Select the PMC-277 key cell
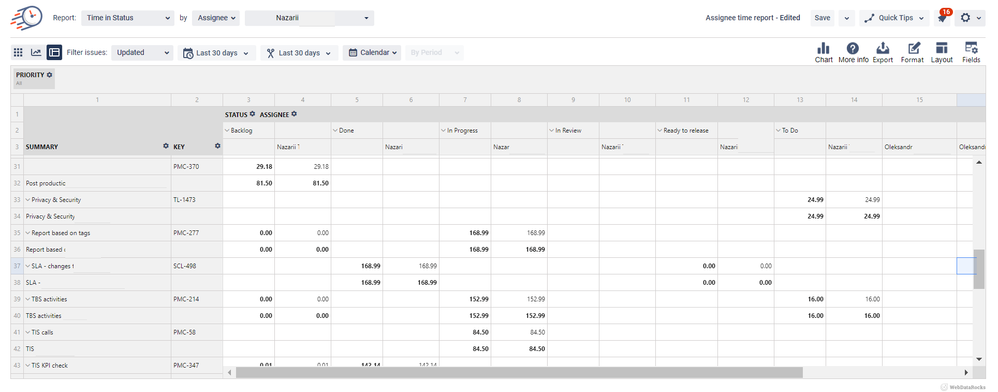Image resolution: width=998 pixels, height=392 pixels. [x=197, y=233]
